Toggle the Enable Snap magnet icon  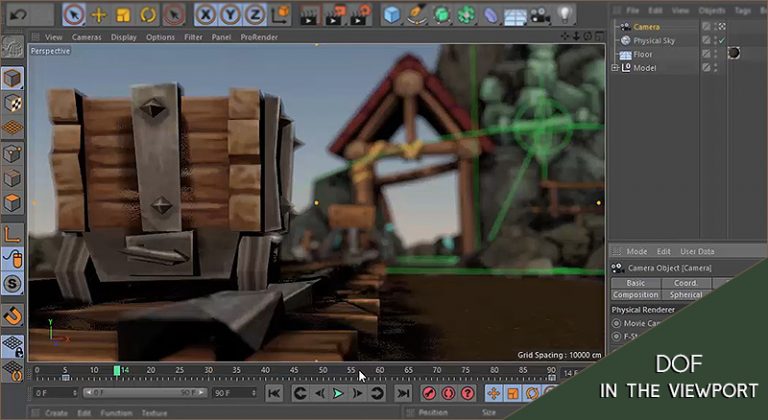pyautogui.click(x=12, y=316)
